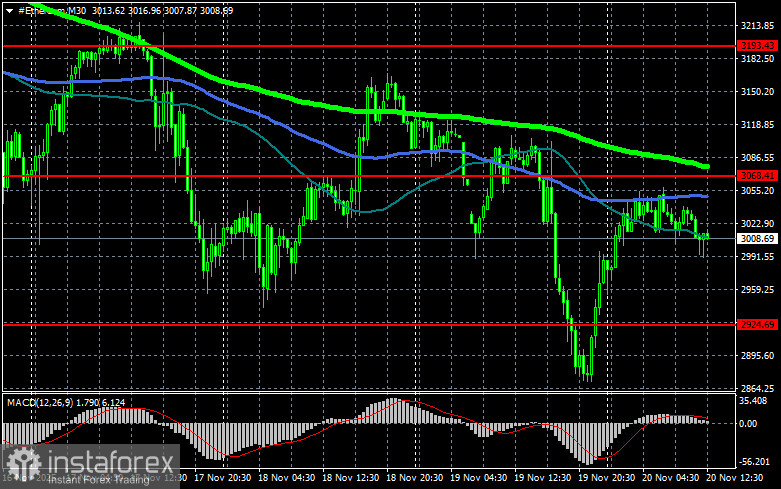The height and width of the screenshot is (489, 781).
Task: Click the 3055.20 price axis value
Action: click(757, 191)
